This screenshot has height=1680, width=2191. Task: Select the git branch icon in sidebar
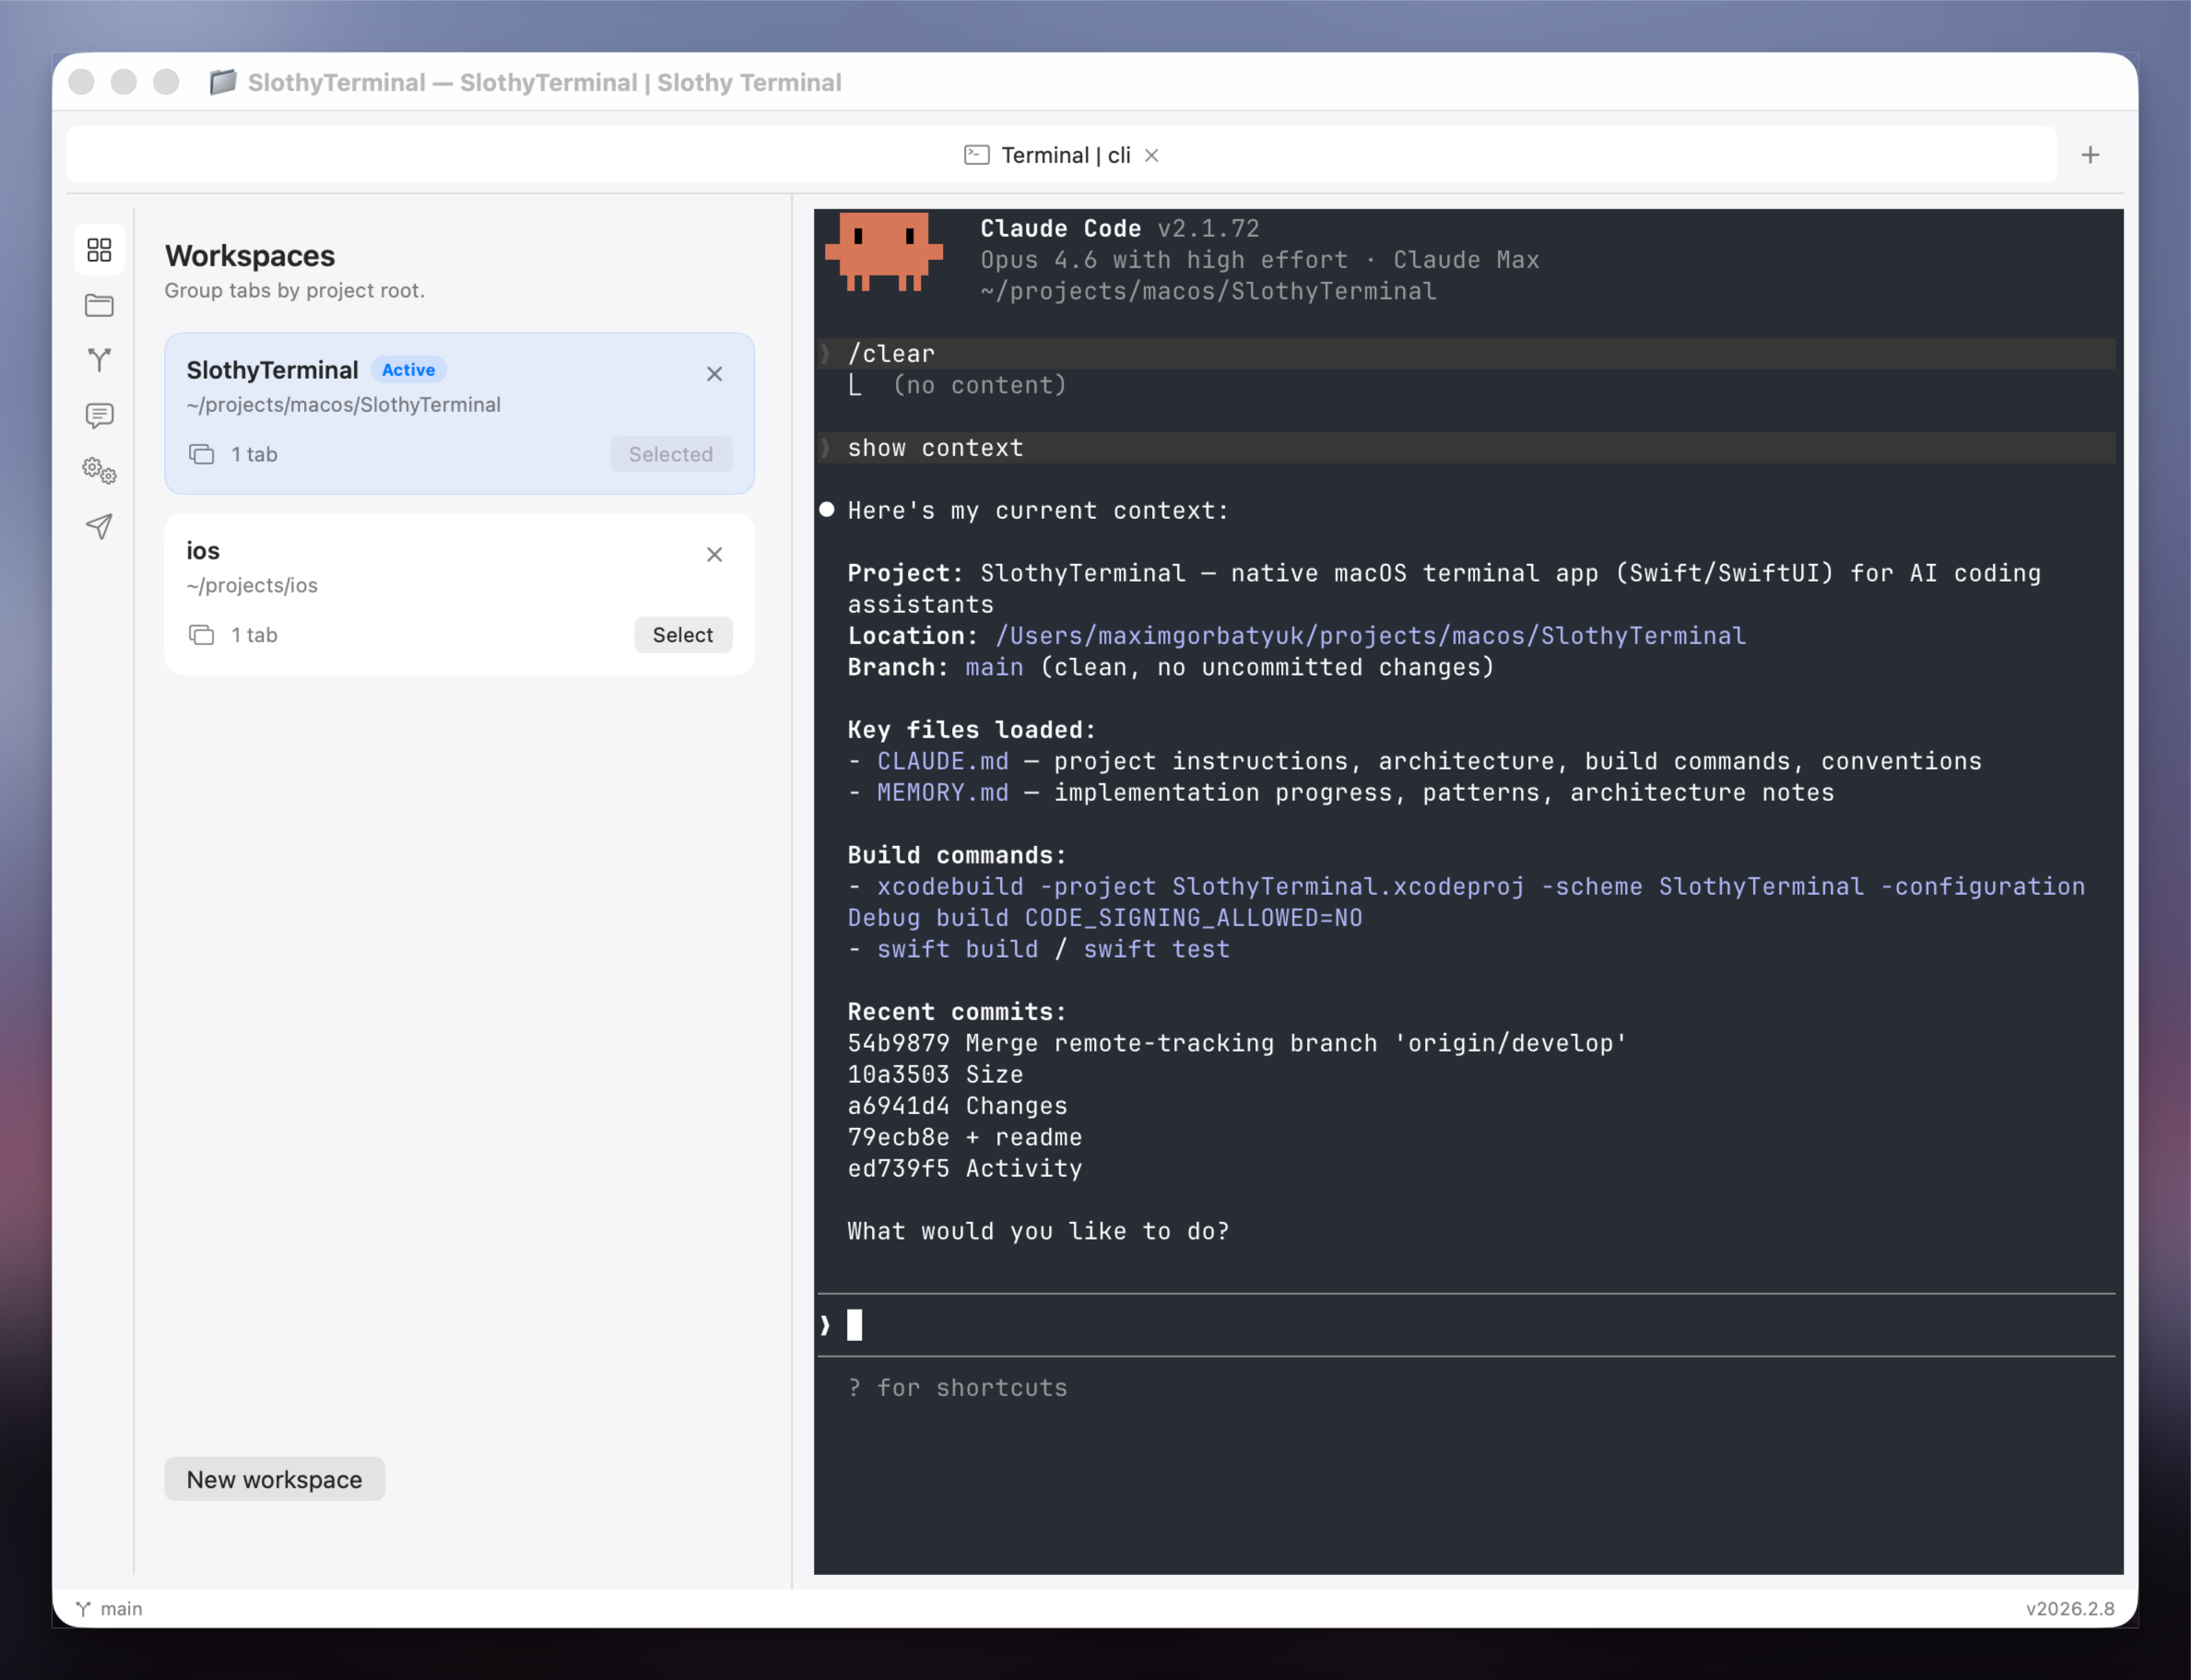click(99, 360)
